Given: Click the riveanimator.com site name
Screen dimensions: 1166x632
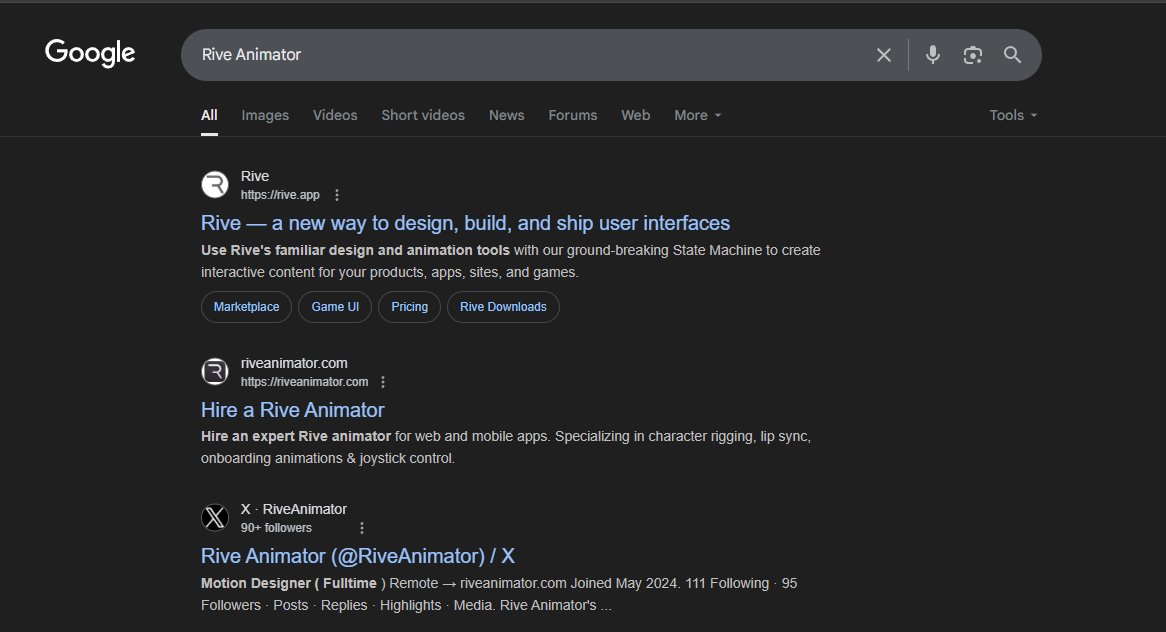Looking at the screenshot, I should click(294, 363).
